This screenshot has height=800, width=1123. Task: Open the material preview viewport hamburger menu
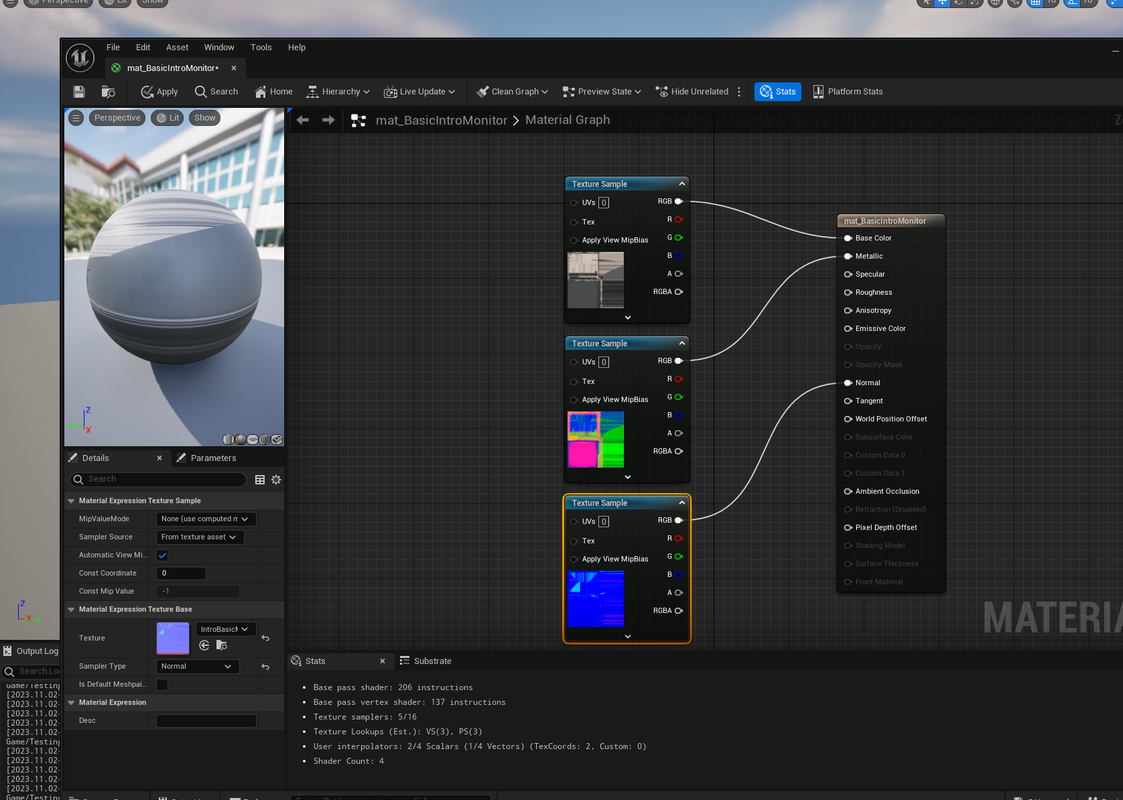(76, 118)
